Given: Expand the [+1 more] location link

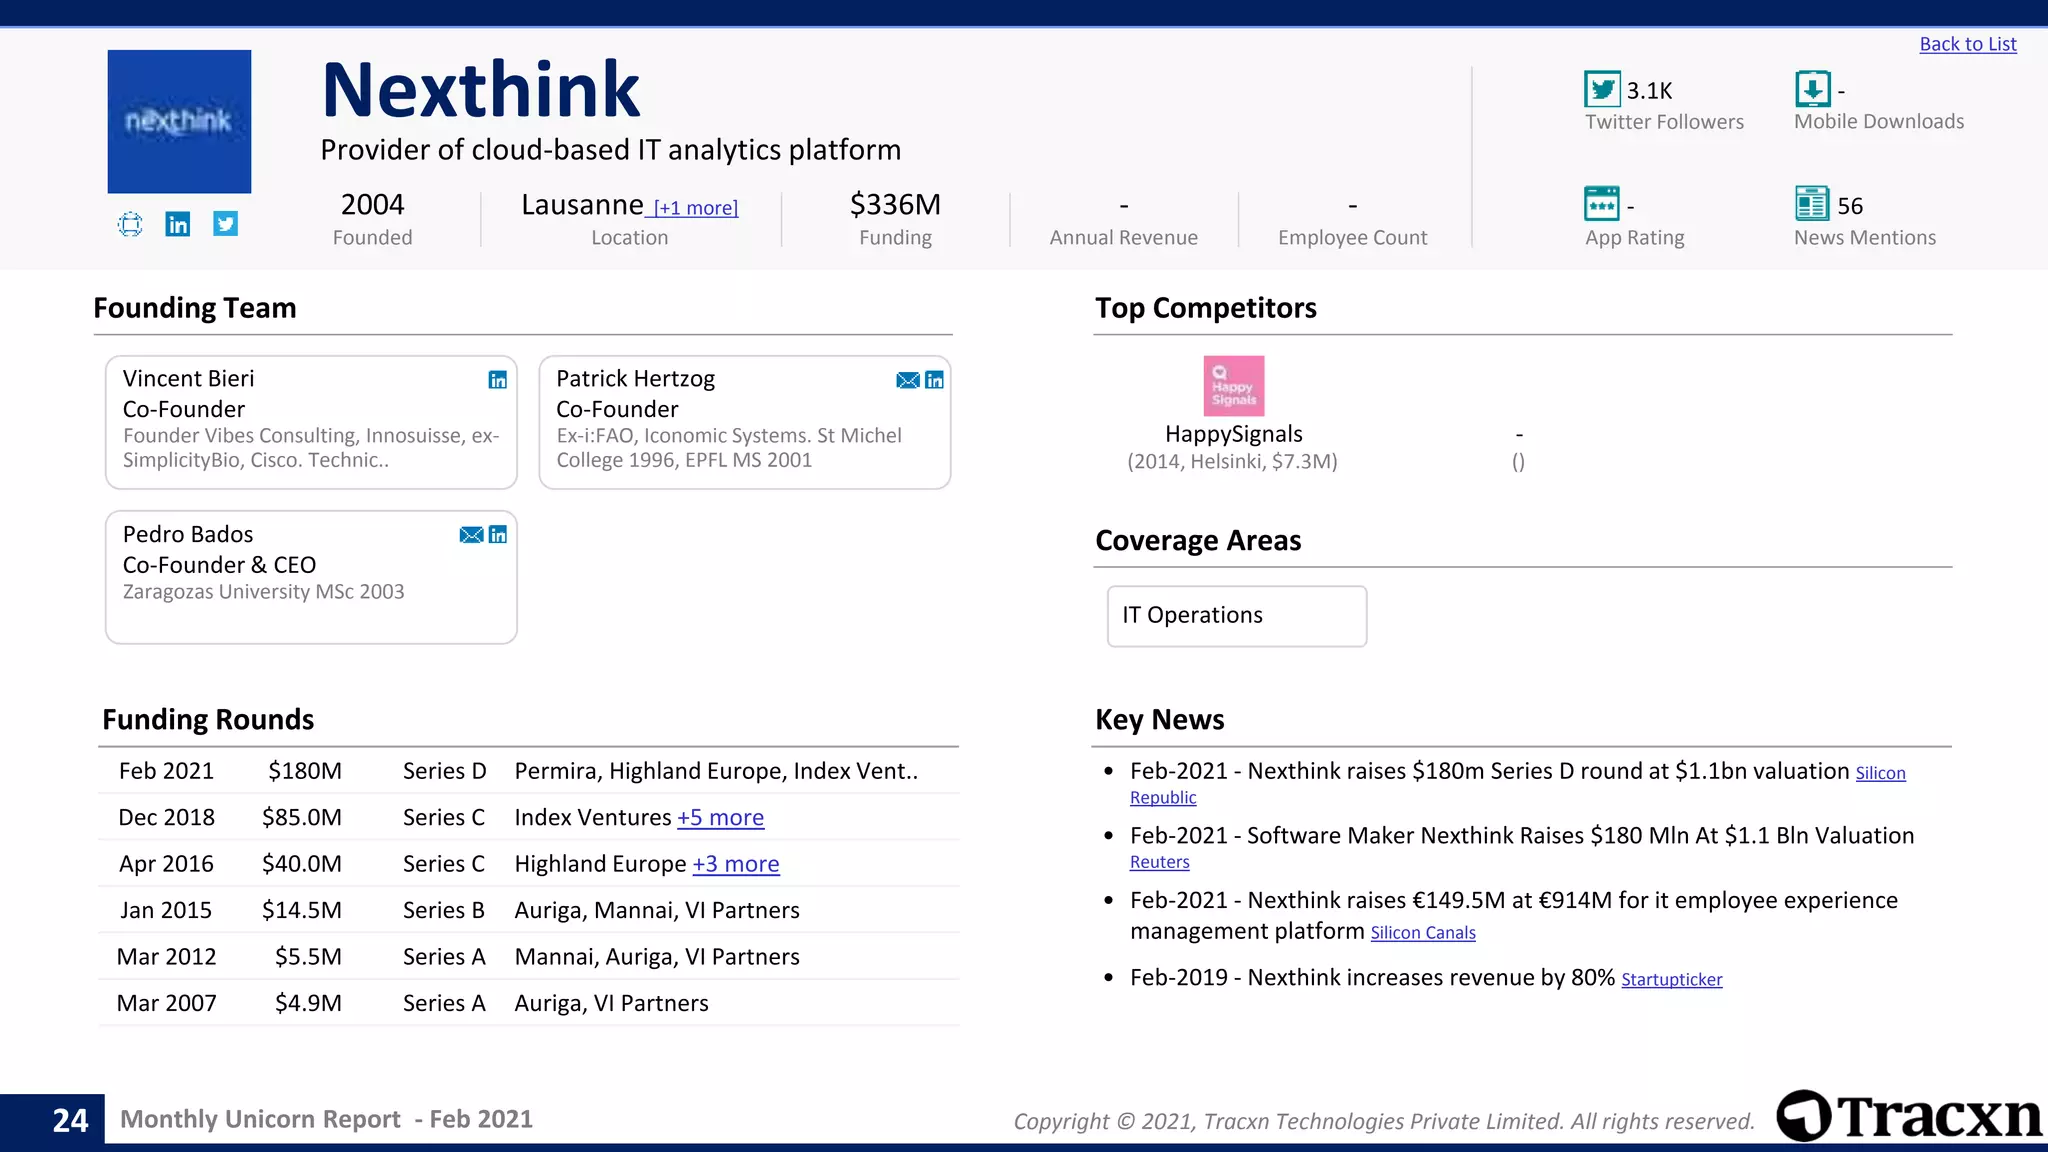Looking at the screenshot, I should (x=696, y=208).
